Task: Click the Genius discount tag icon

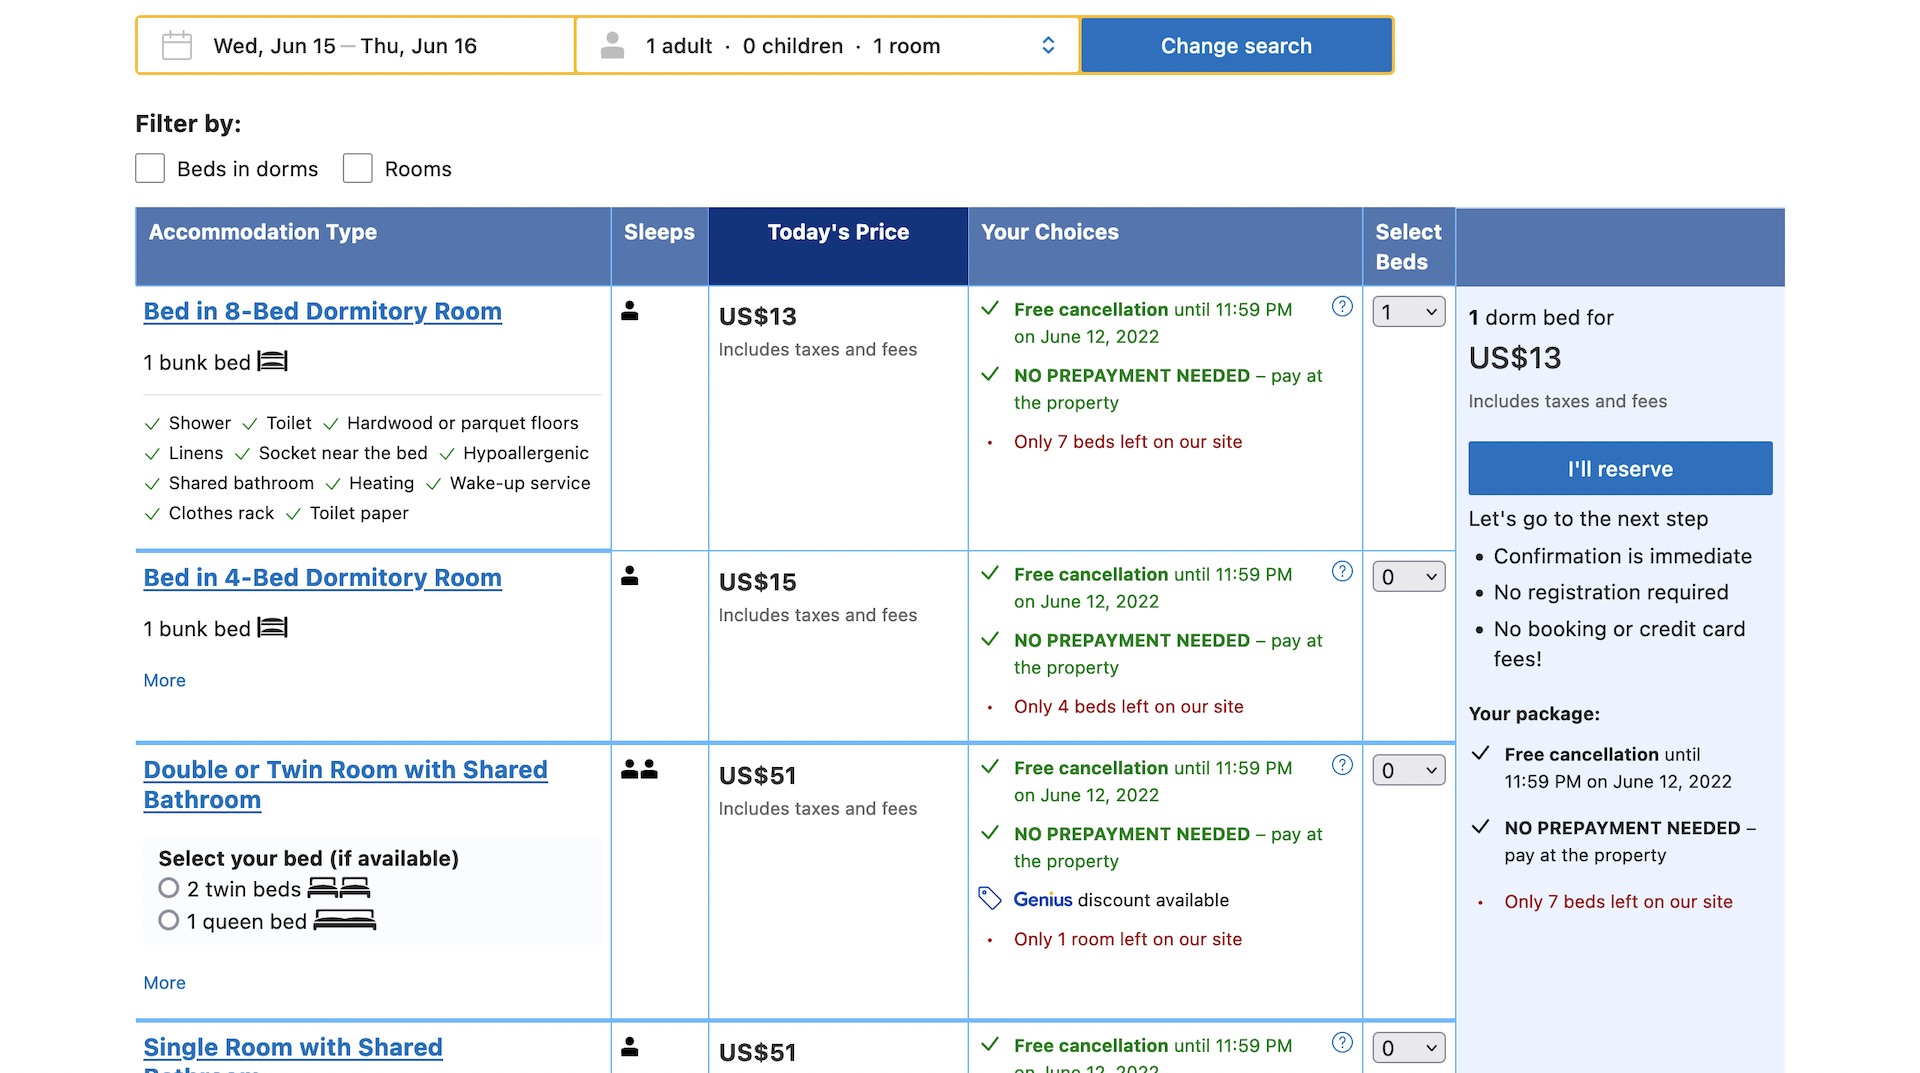Action: pyautogui.click(x=989, y=899)
